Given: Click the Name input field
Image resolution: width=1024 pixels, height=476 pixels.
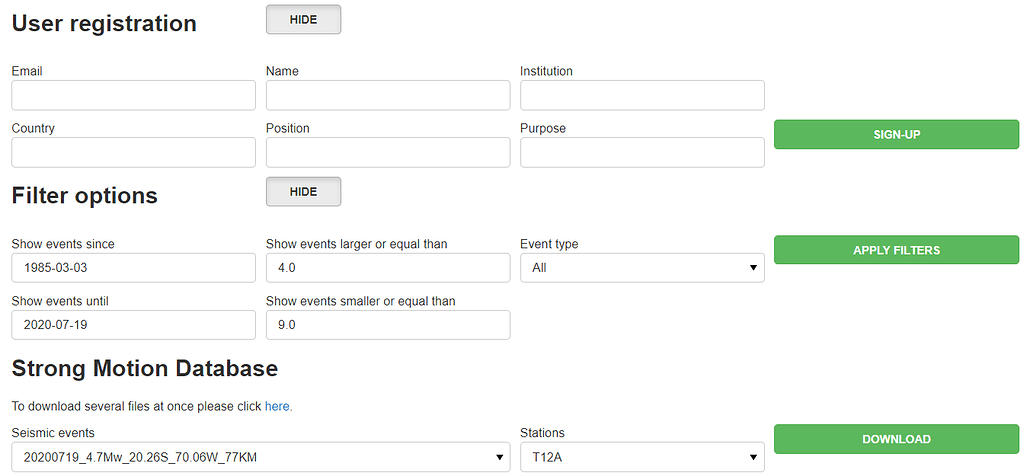Looking at the screenshot, I should pyautogui.click(x=388, y=95).
